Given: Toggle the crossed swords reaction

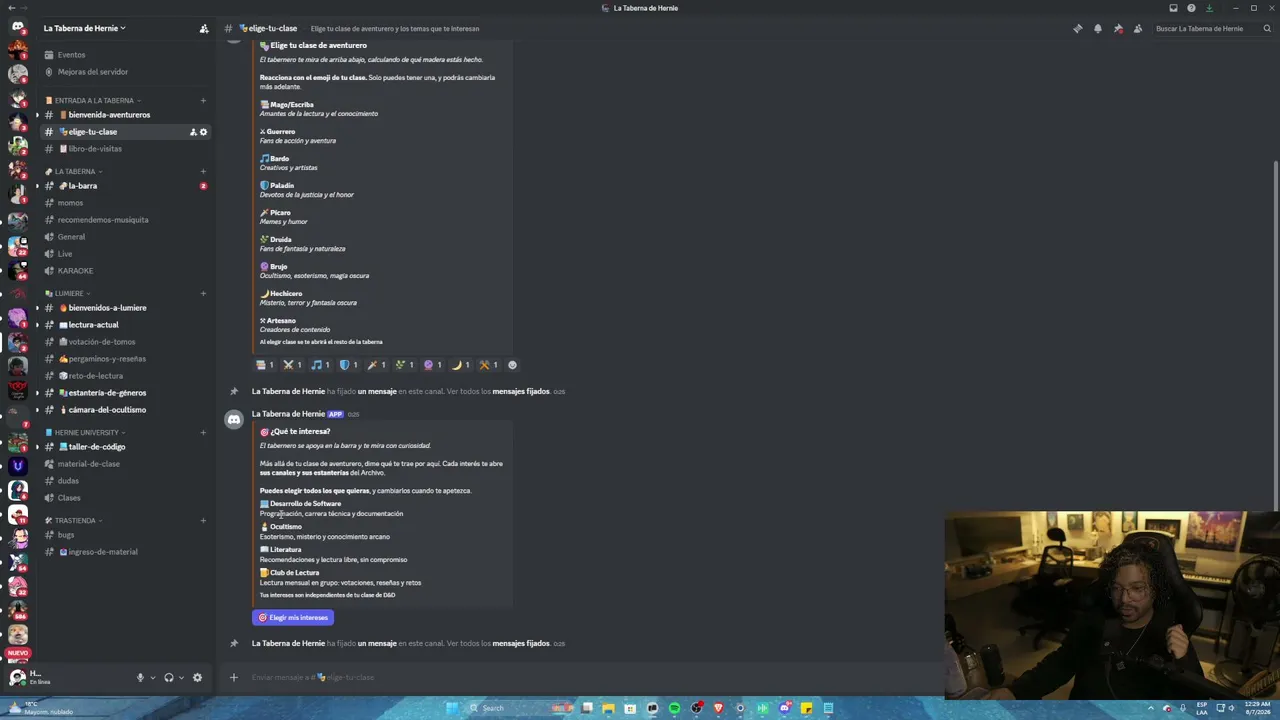Looking at the screenshot, I should point(292,365).
